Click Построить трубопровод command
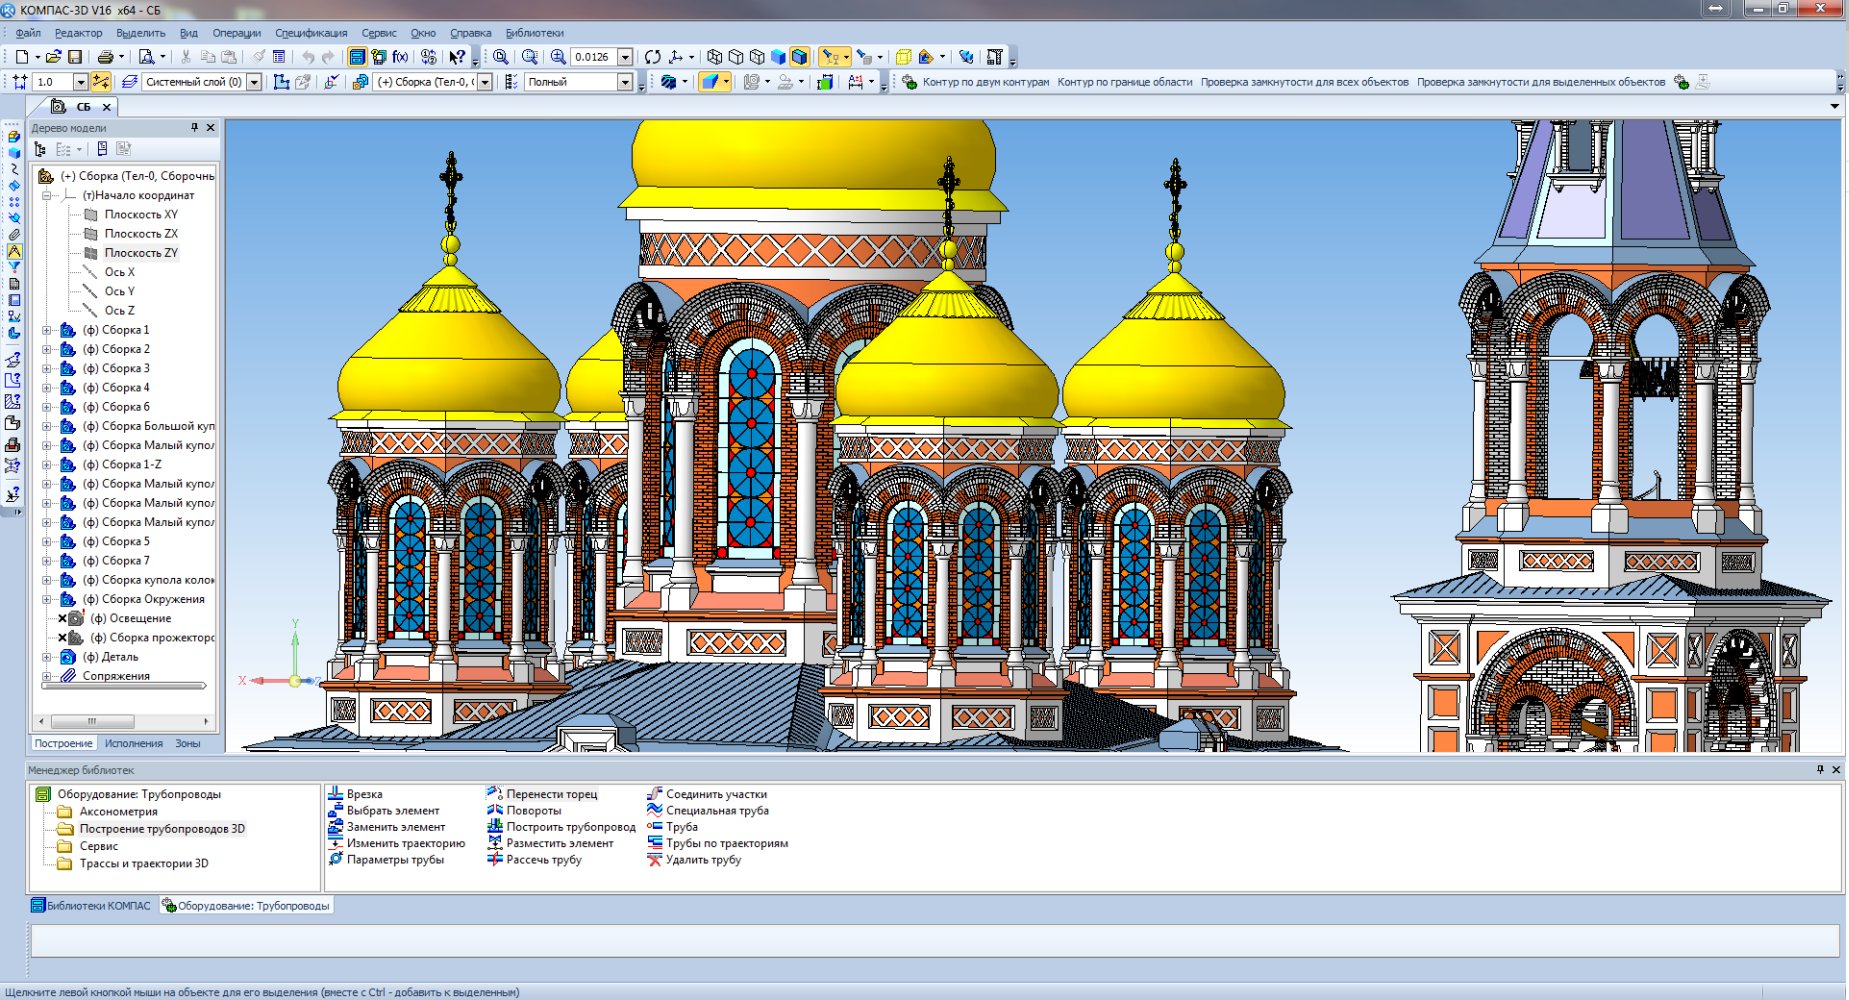The height and width of the screenshot is (1000, 1849). point(570,827)
